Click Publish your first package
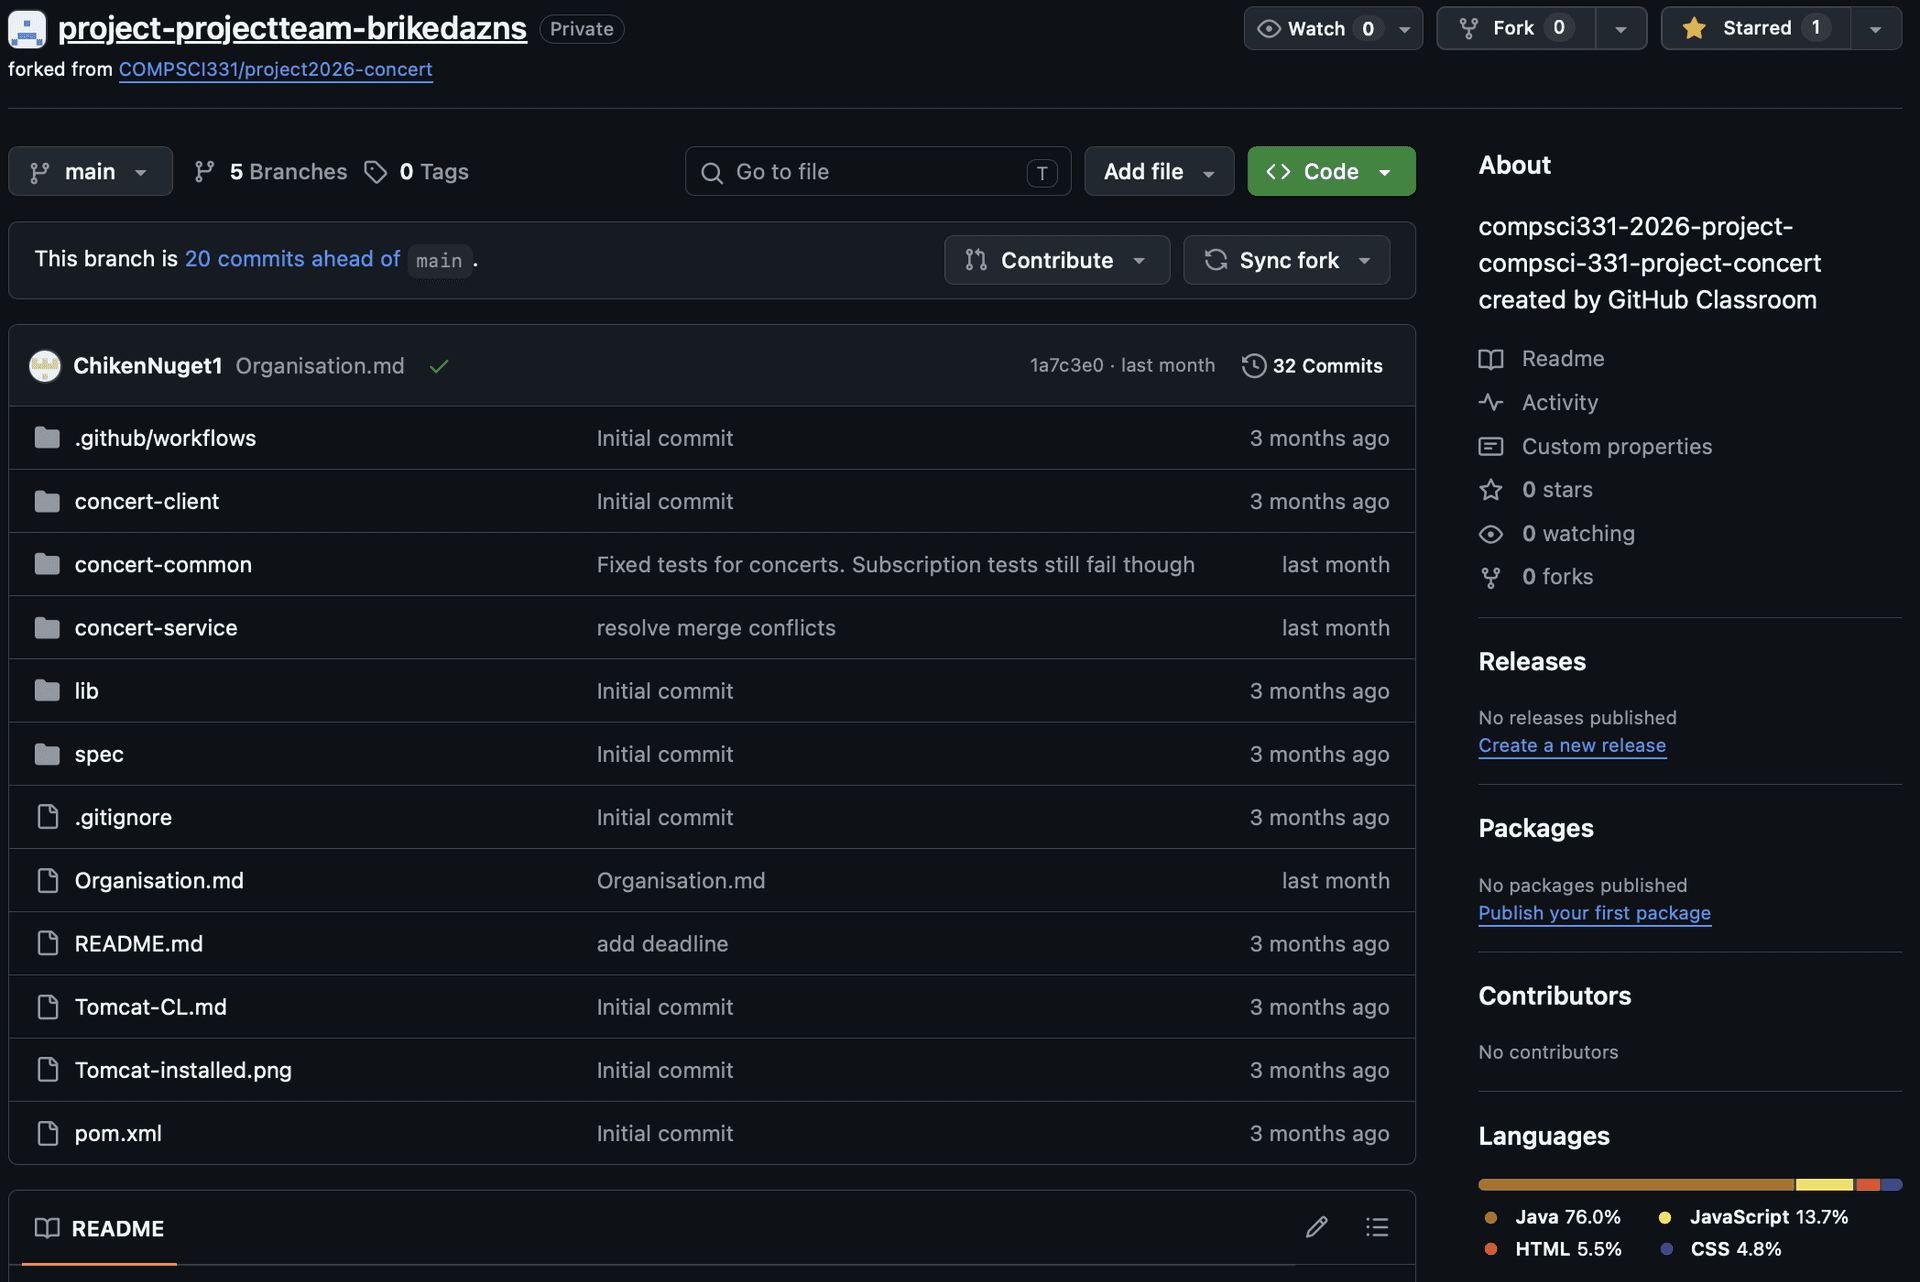The height and width of the screenshot is (1282, 1920). (1594, 912)
